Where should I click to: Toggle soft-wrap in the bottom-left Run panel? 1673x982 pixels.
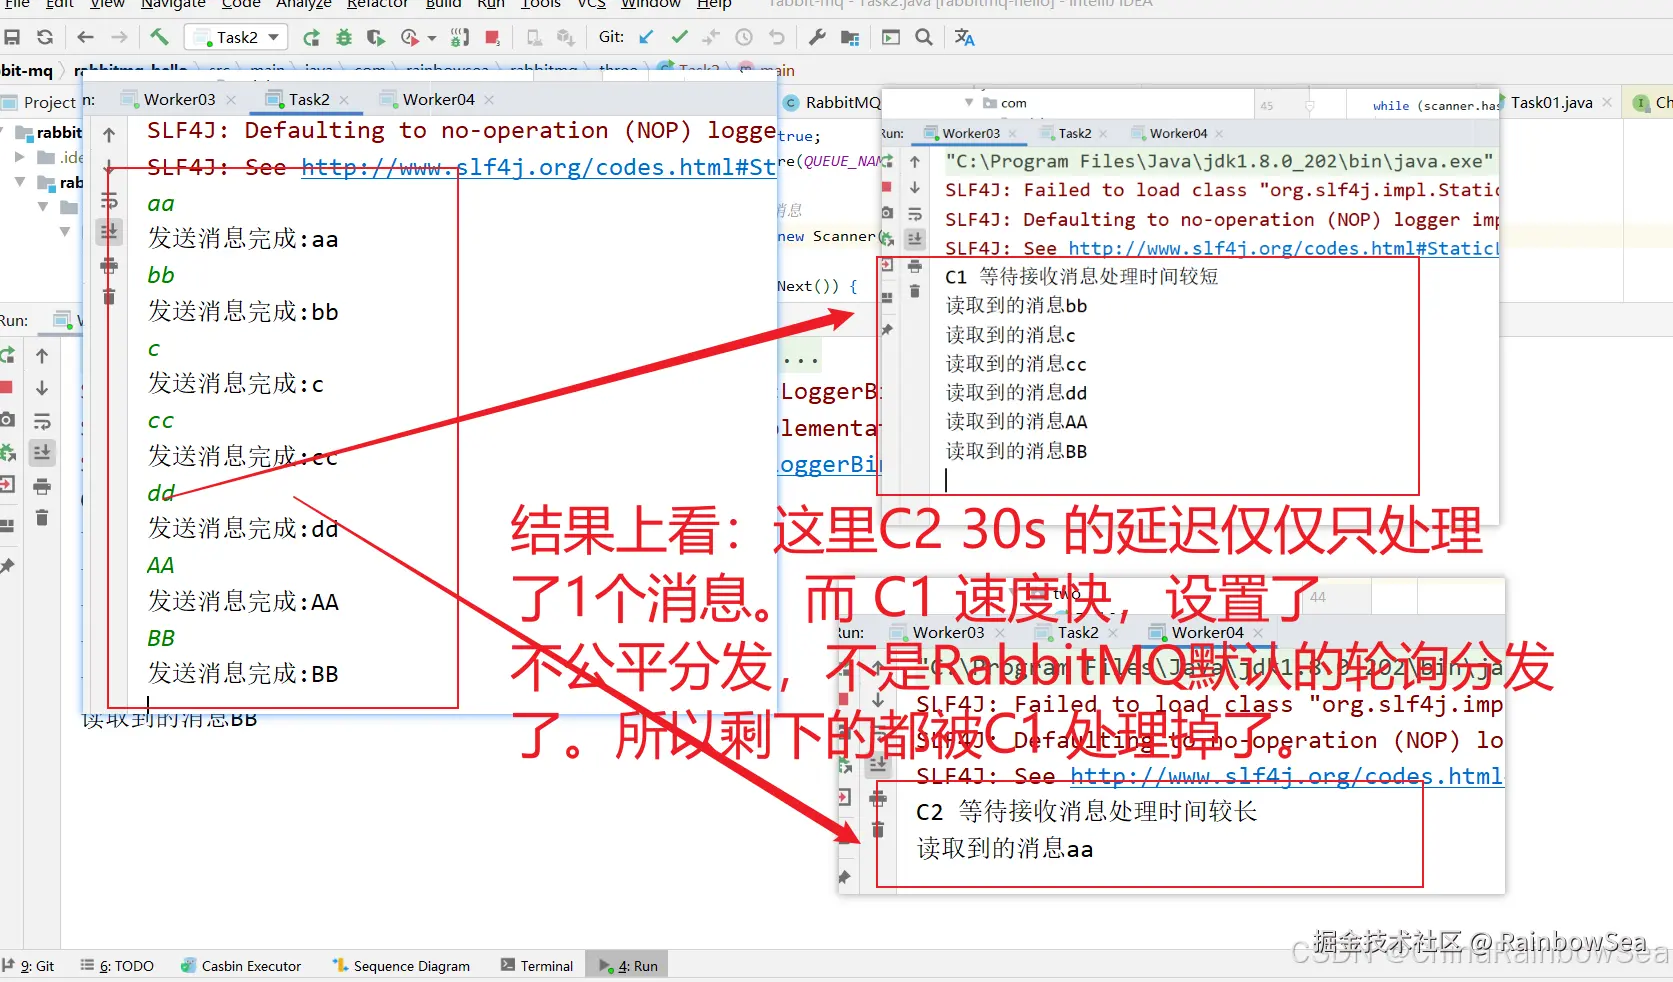(x=42, y=421)
